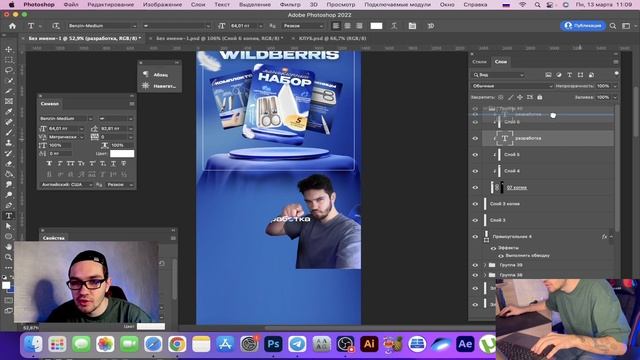Click the Home icon in options bar

tap(12, 26)
